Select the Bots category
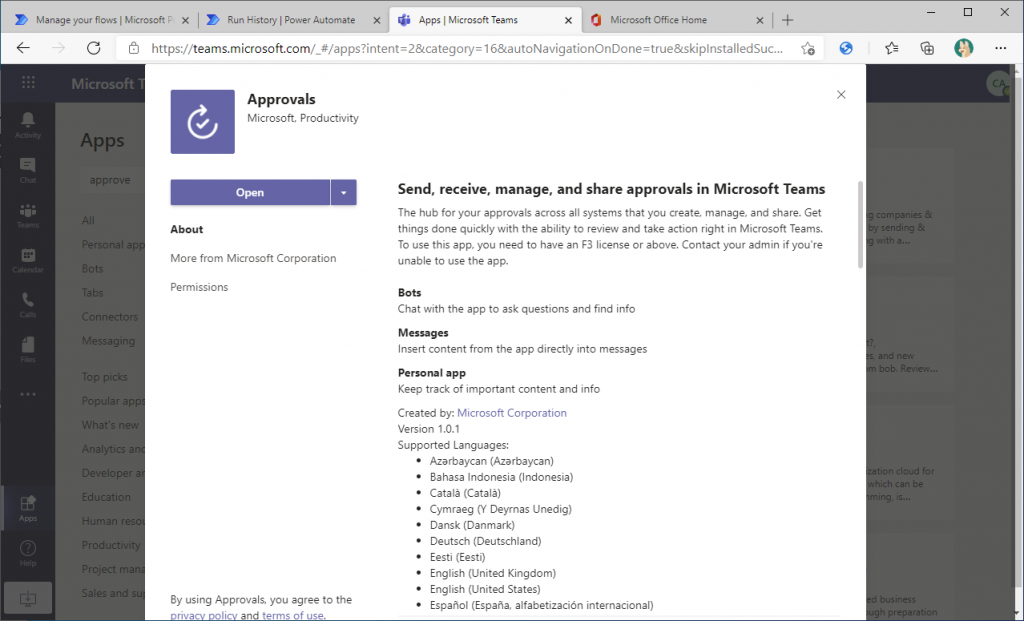 92,268
